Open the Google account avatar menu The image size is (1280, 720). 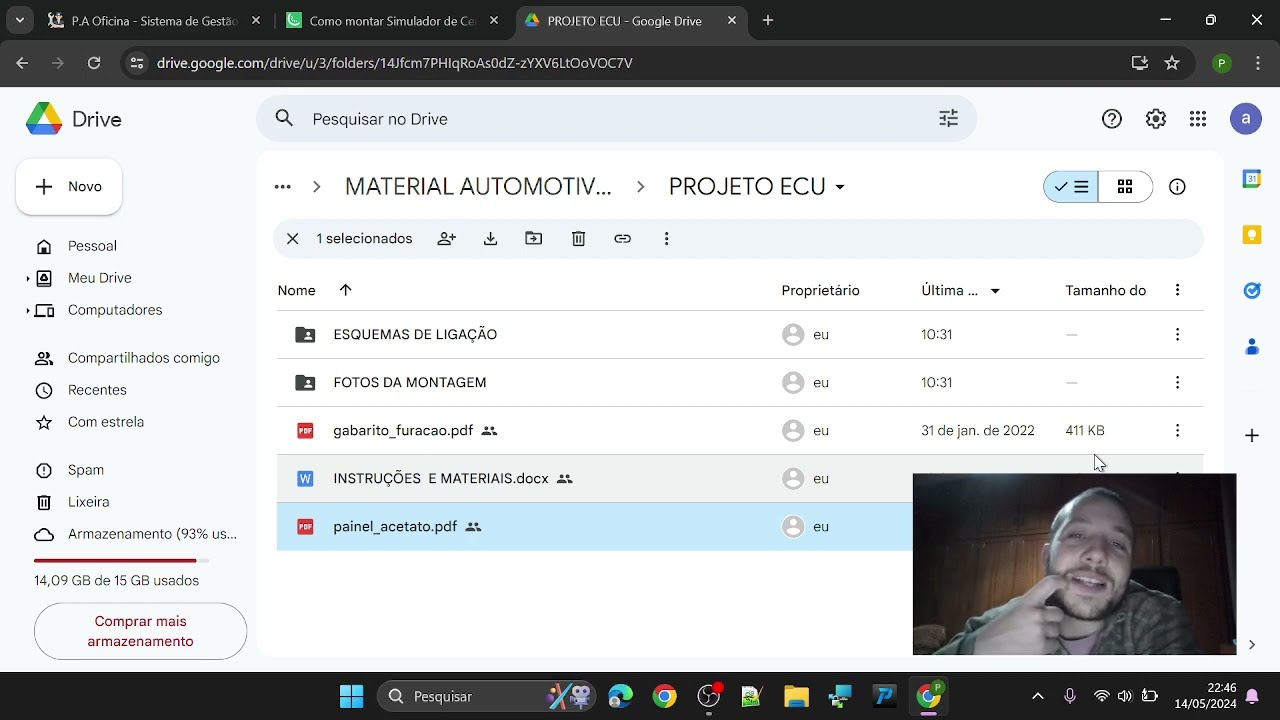point(1245,119)
